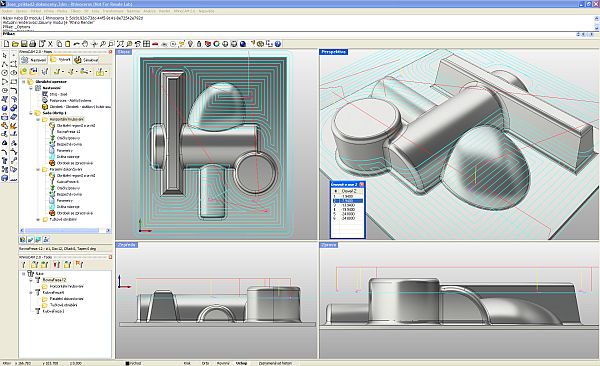This screenshot has width=600, height=366.
Task: Collapse the root node of the tools tree
Action: click(x=23, y=274)
